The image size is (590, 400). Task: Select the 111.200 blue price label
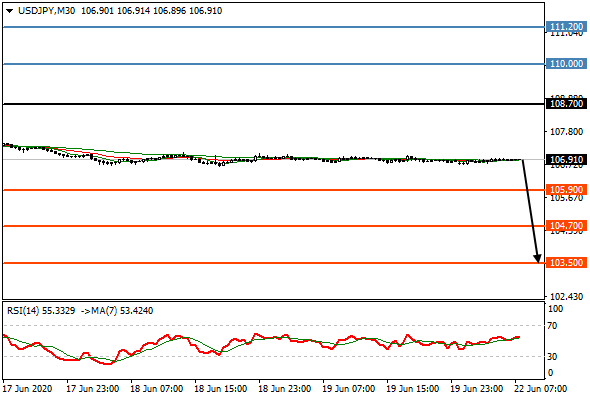[566, 27]
